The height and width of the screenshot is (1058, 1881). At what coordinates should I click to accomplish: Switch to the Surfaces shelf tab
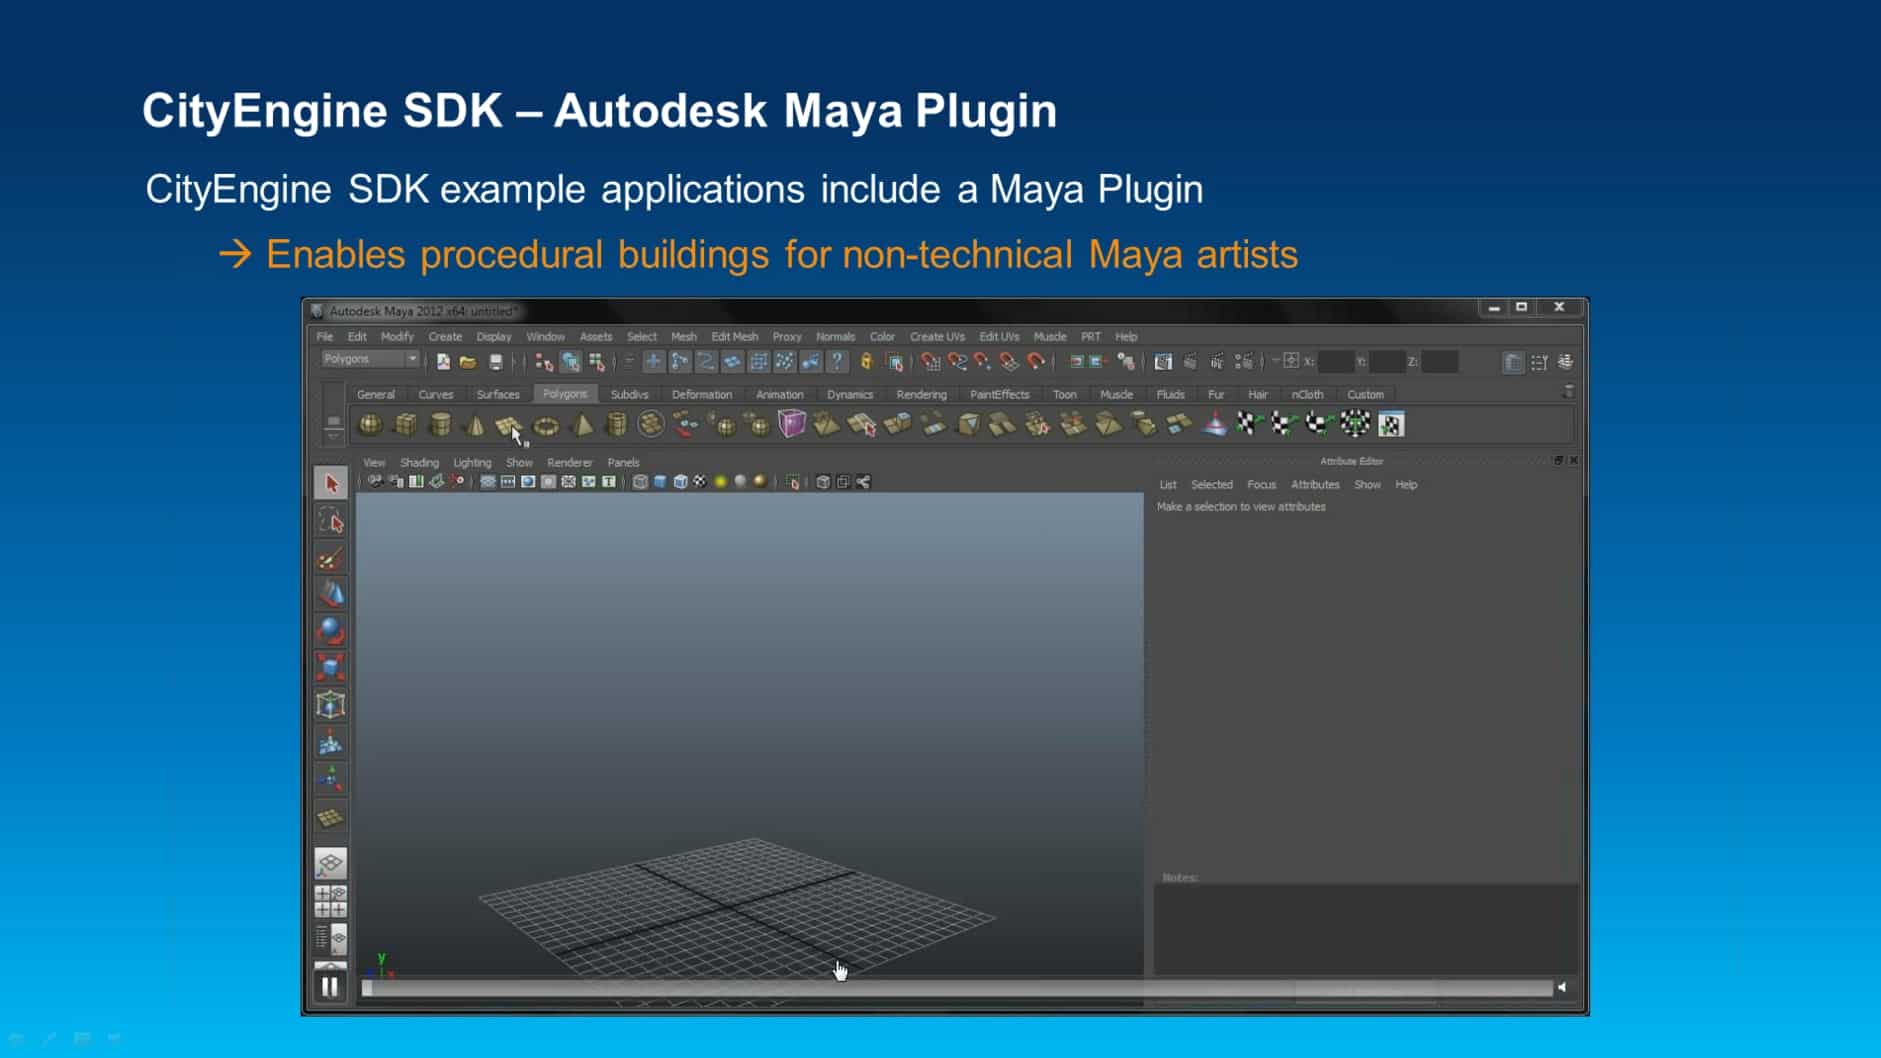coord(498,394)
